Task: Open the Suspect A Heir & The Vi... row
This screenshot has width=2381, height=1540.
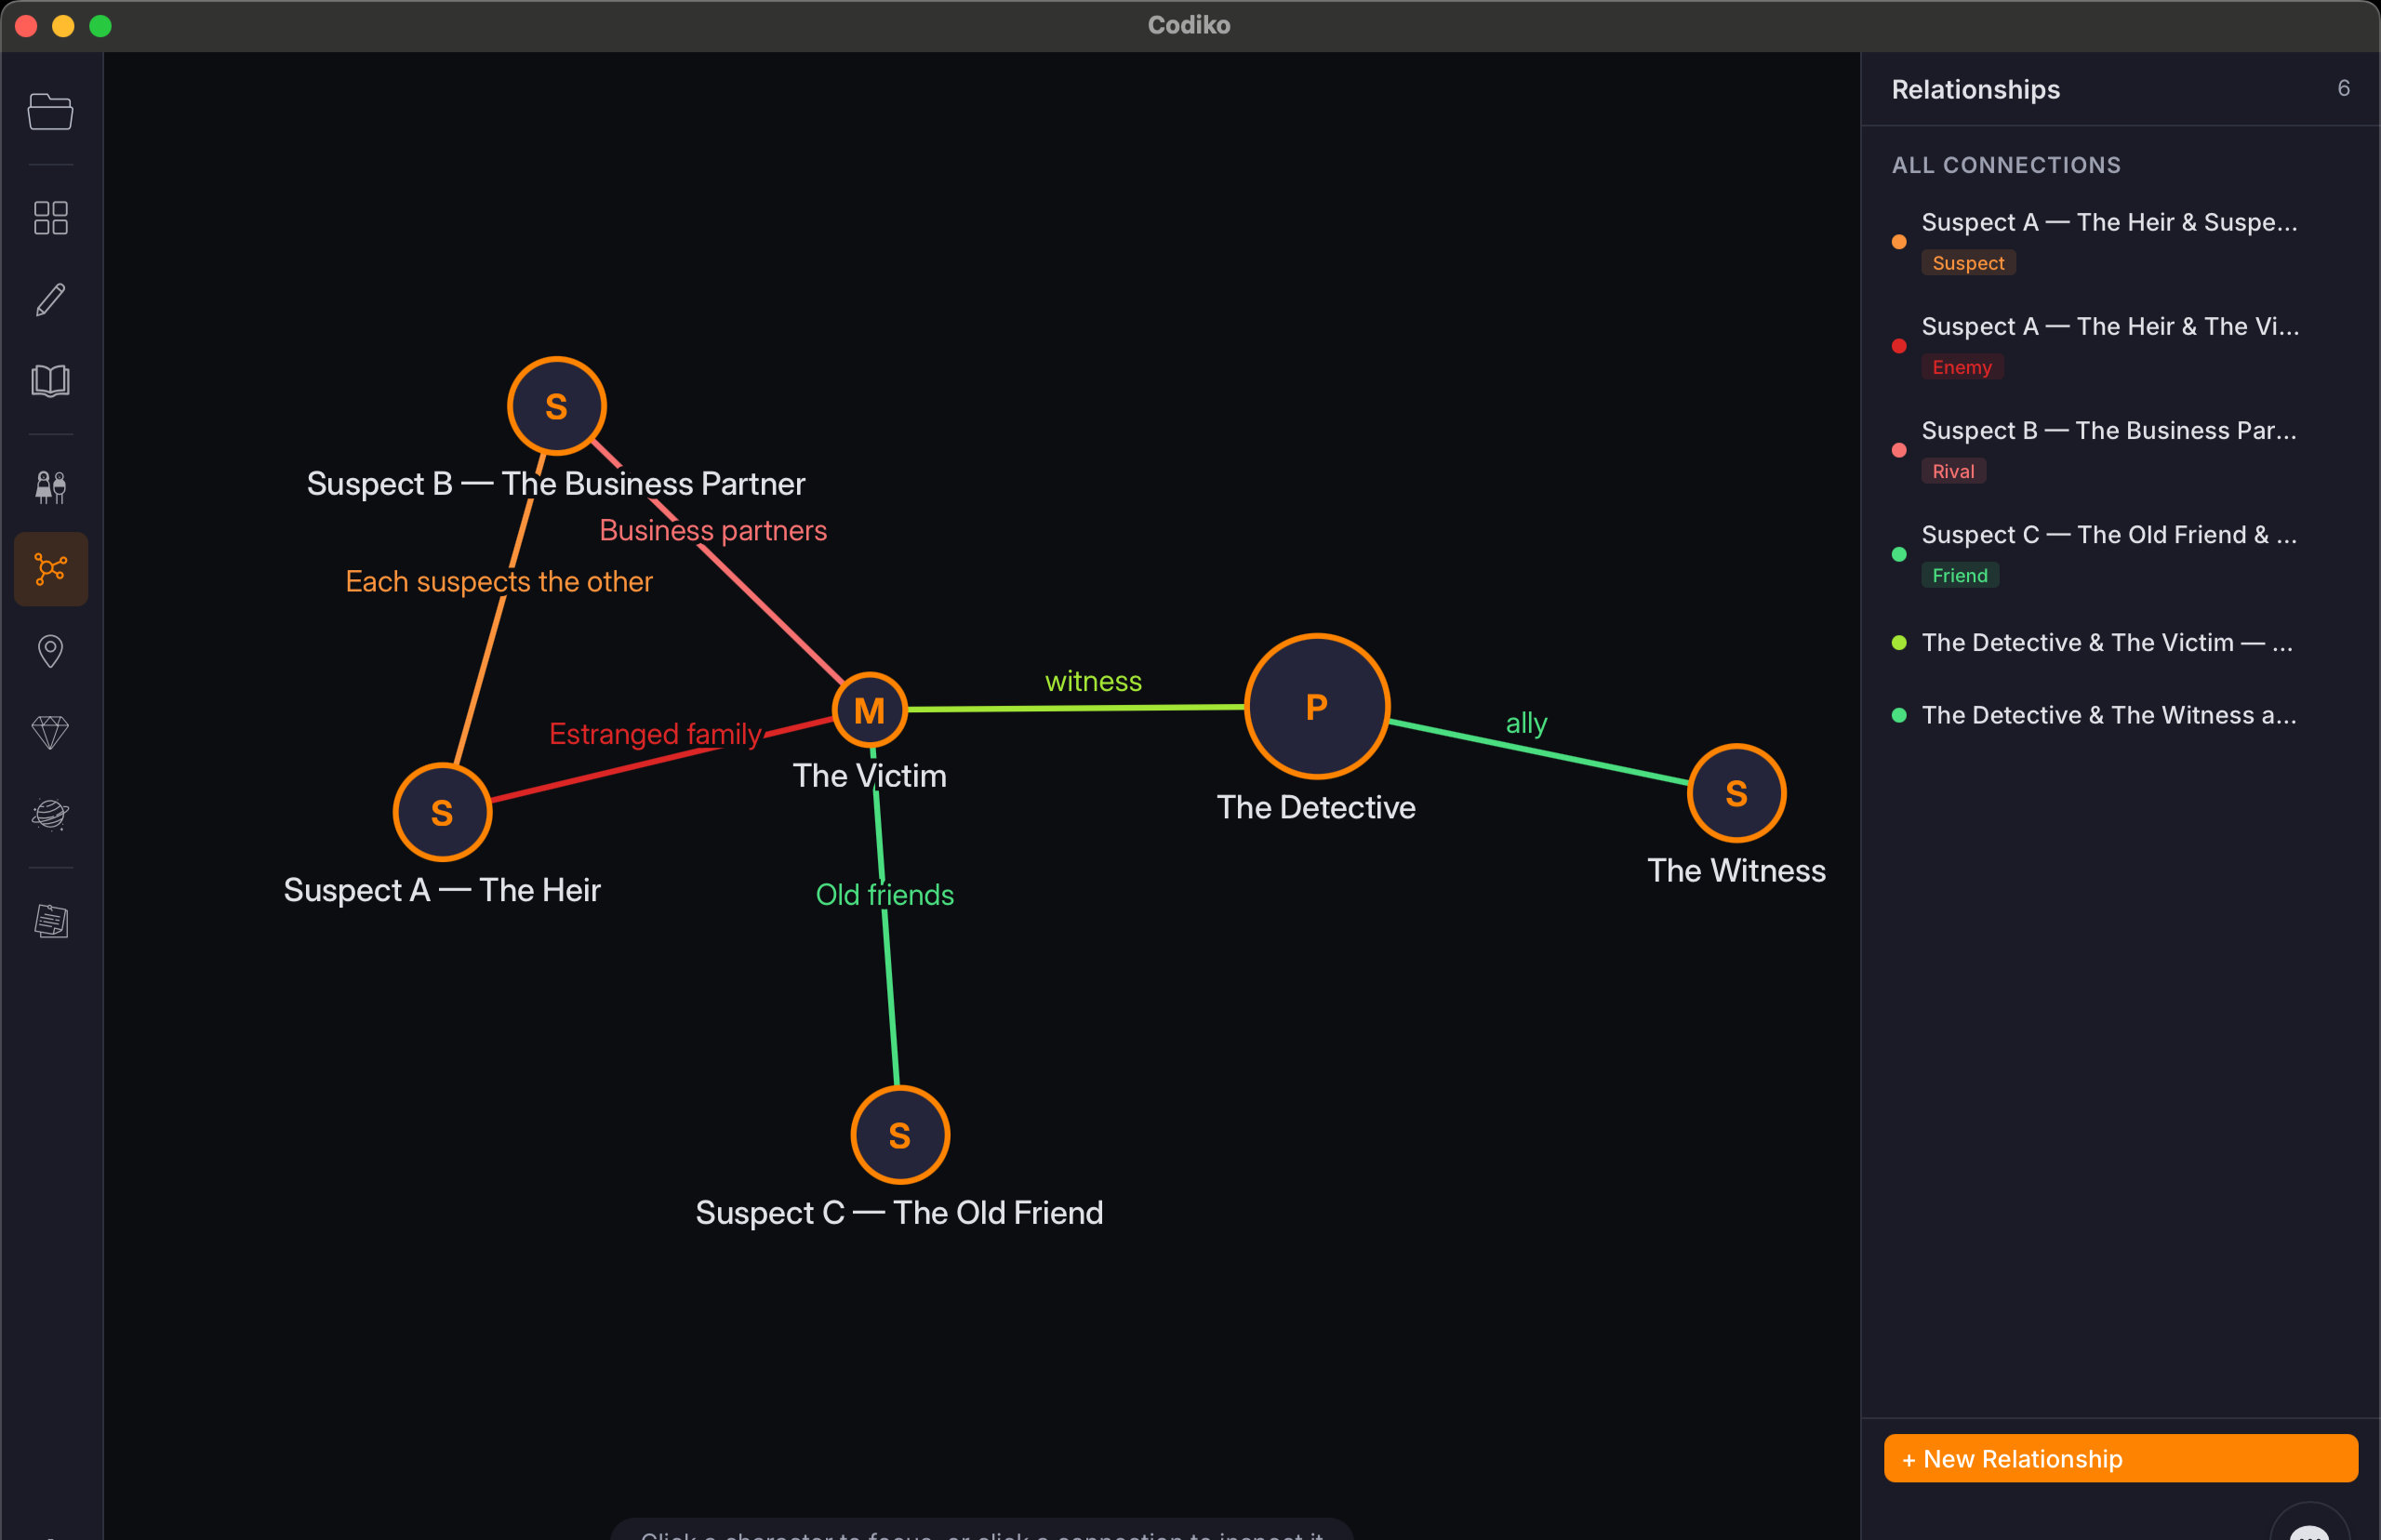Action: tap(2120, 345)
